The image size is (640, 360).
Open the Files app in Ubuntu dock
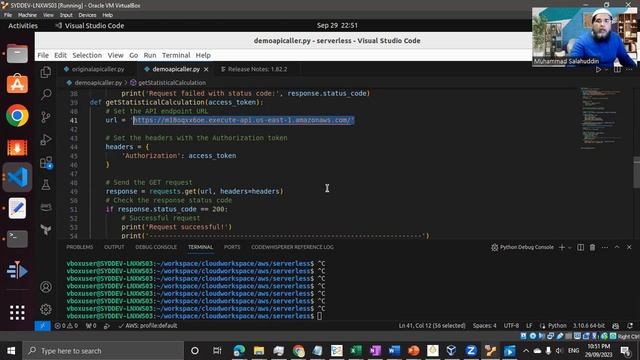click(17, 53)
